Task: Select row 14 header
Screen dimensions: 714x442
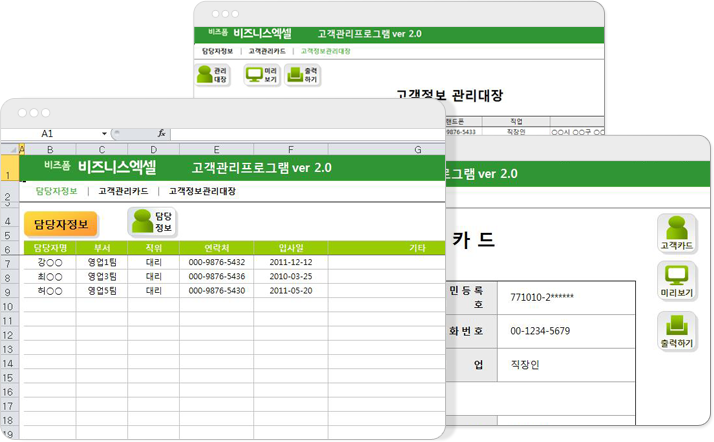Action: pos(9,363)
